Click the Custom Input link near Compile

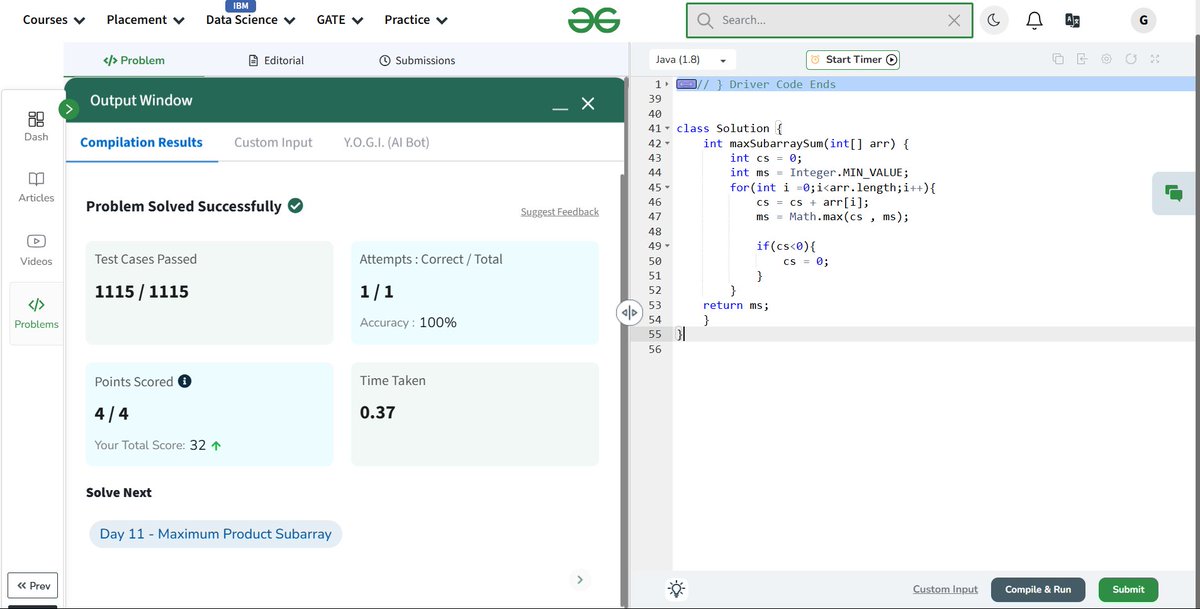[x=945, y=590]
